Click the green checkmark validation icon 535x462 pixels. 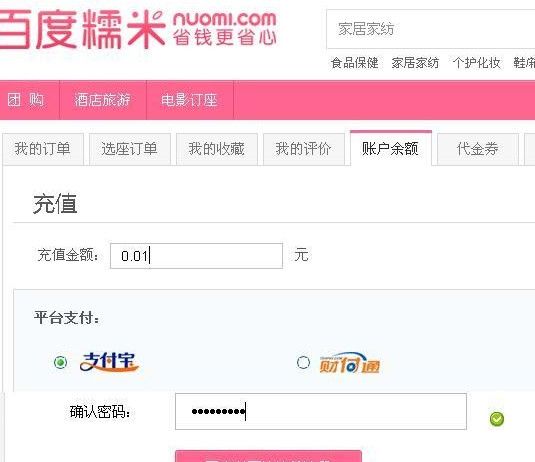(x=496, y=419)
